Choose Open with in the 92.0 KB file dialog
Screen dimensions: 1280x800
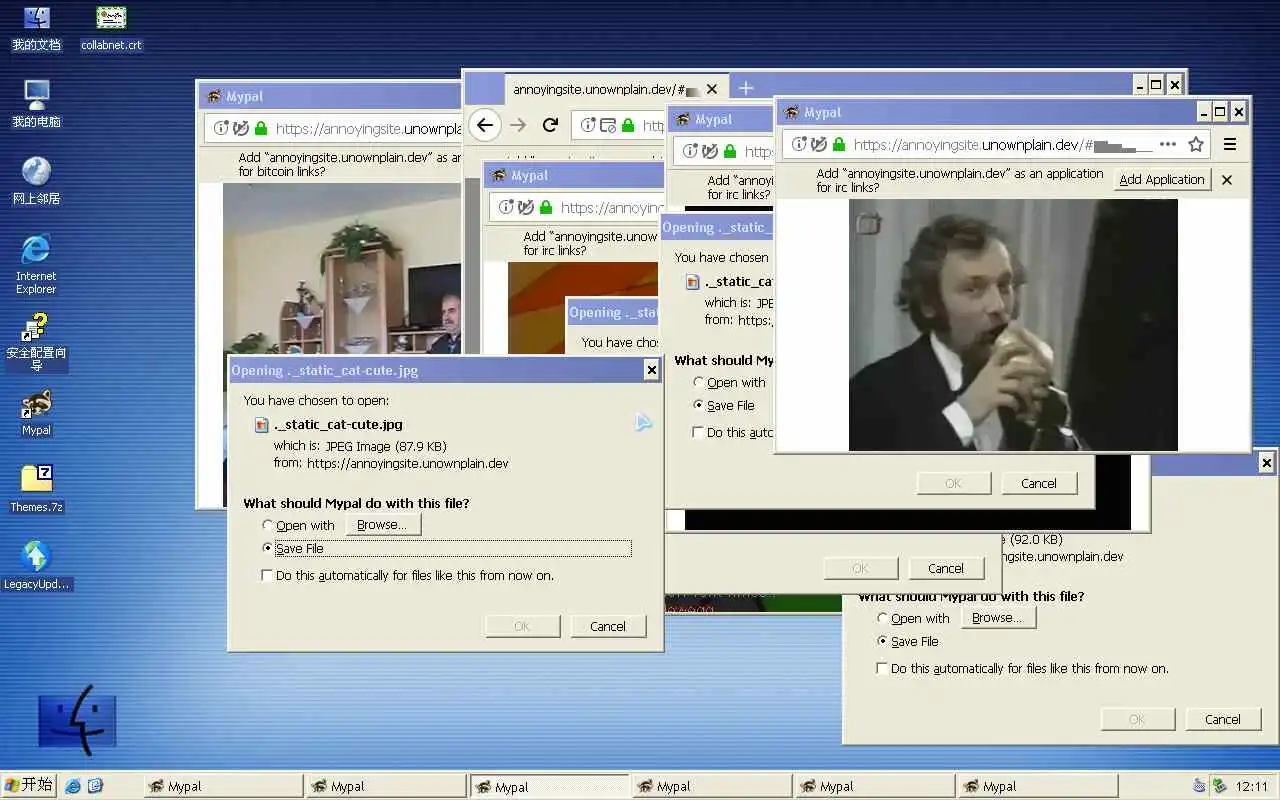913,618
